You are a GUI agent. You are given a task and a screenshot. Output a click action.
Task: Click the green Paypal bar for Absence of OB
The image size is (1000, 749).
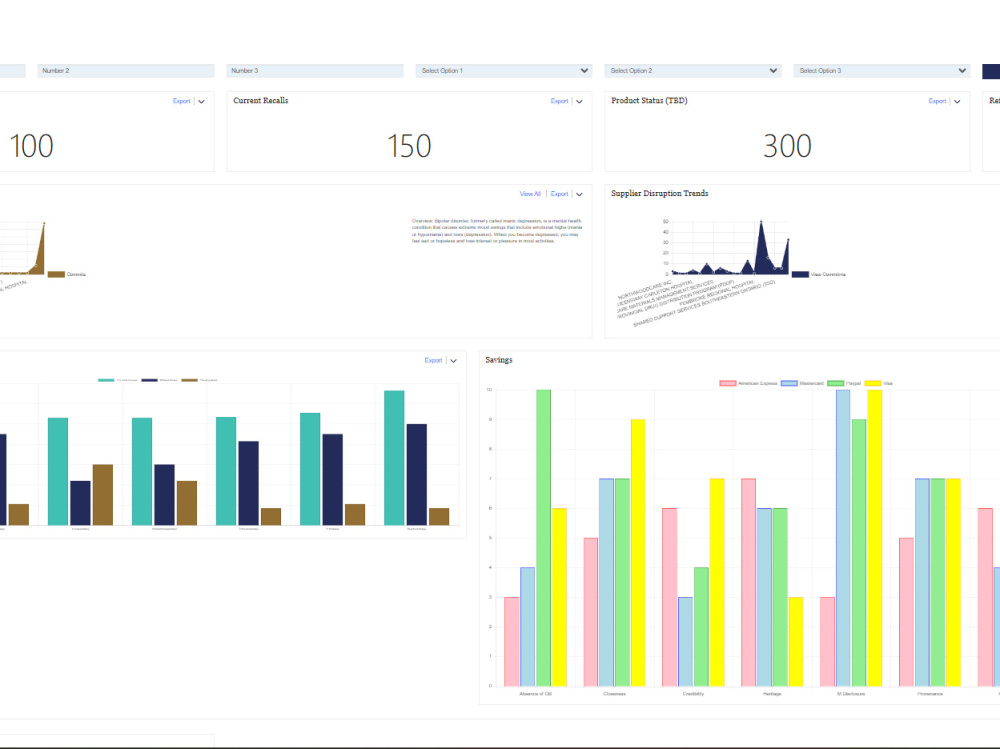(x=543, y=538)
